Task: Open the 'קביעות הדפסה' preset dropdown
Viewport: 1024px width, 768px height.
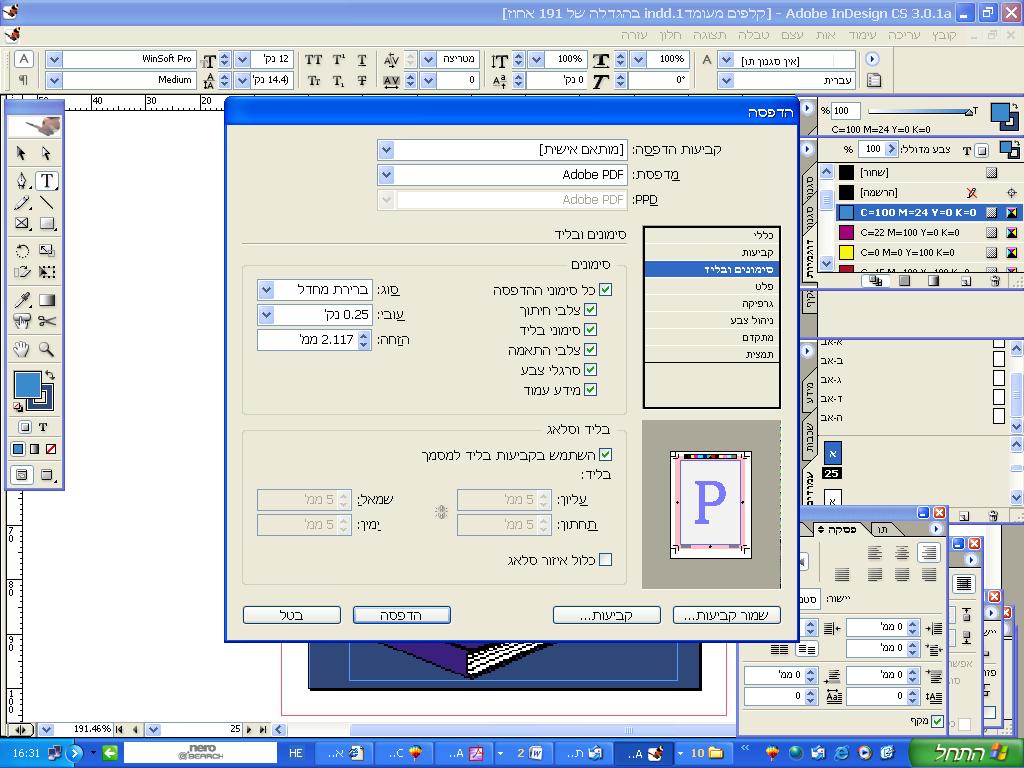Action: (386, 150)
